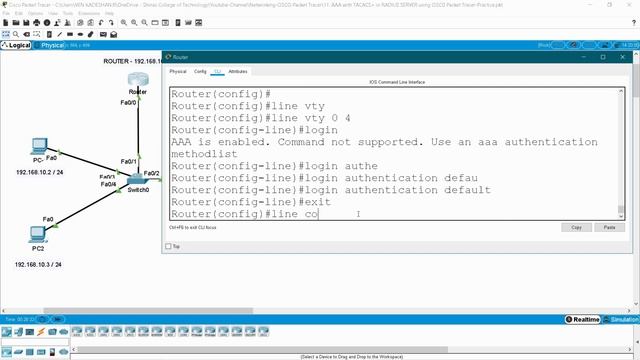Click the CLI vertical scrollbar thumb
Screen dimensions: 640x360
pos(621,209)
